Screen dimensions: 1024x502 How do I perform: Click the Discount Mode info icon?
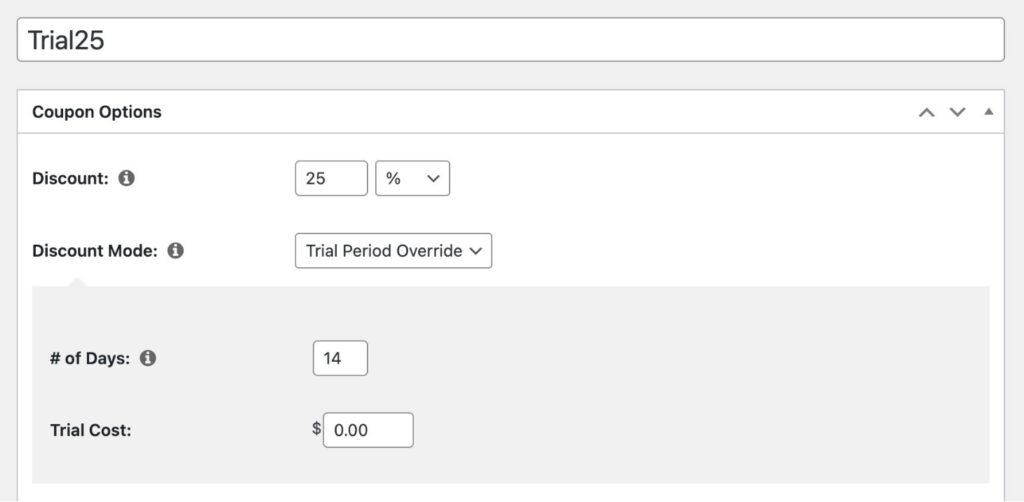[176, 251]
